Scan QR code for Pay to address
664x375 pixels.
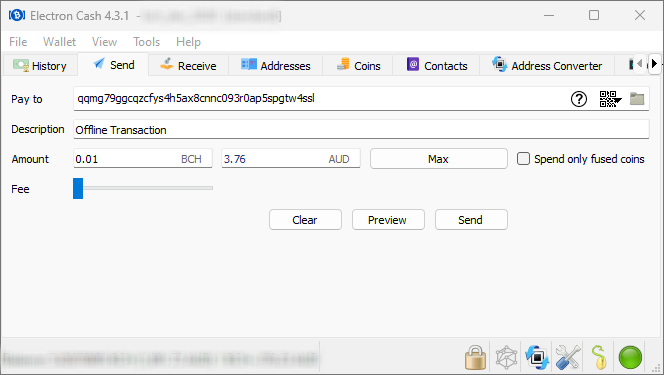click(610, 99)
